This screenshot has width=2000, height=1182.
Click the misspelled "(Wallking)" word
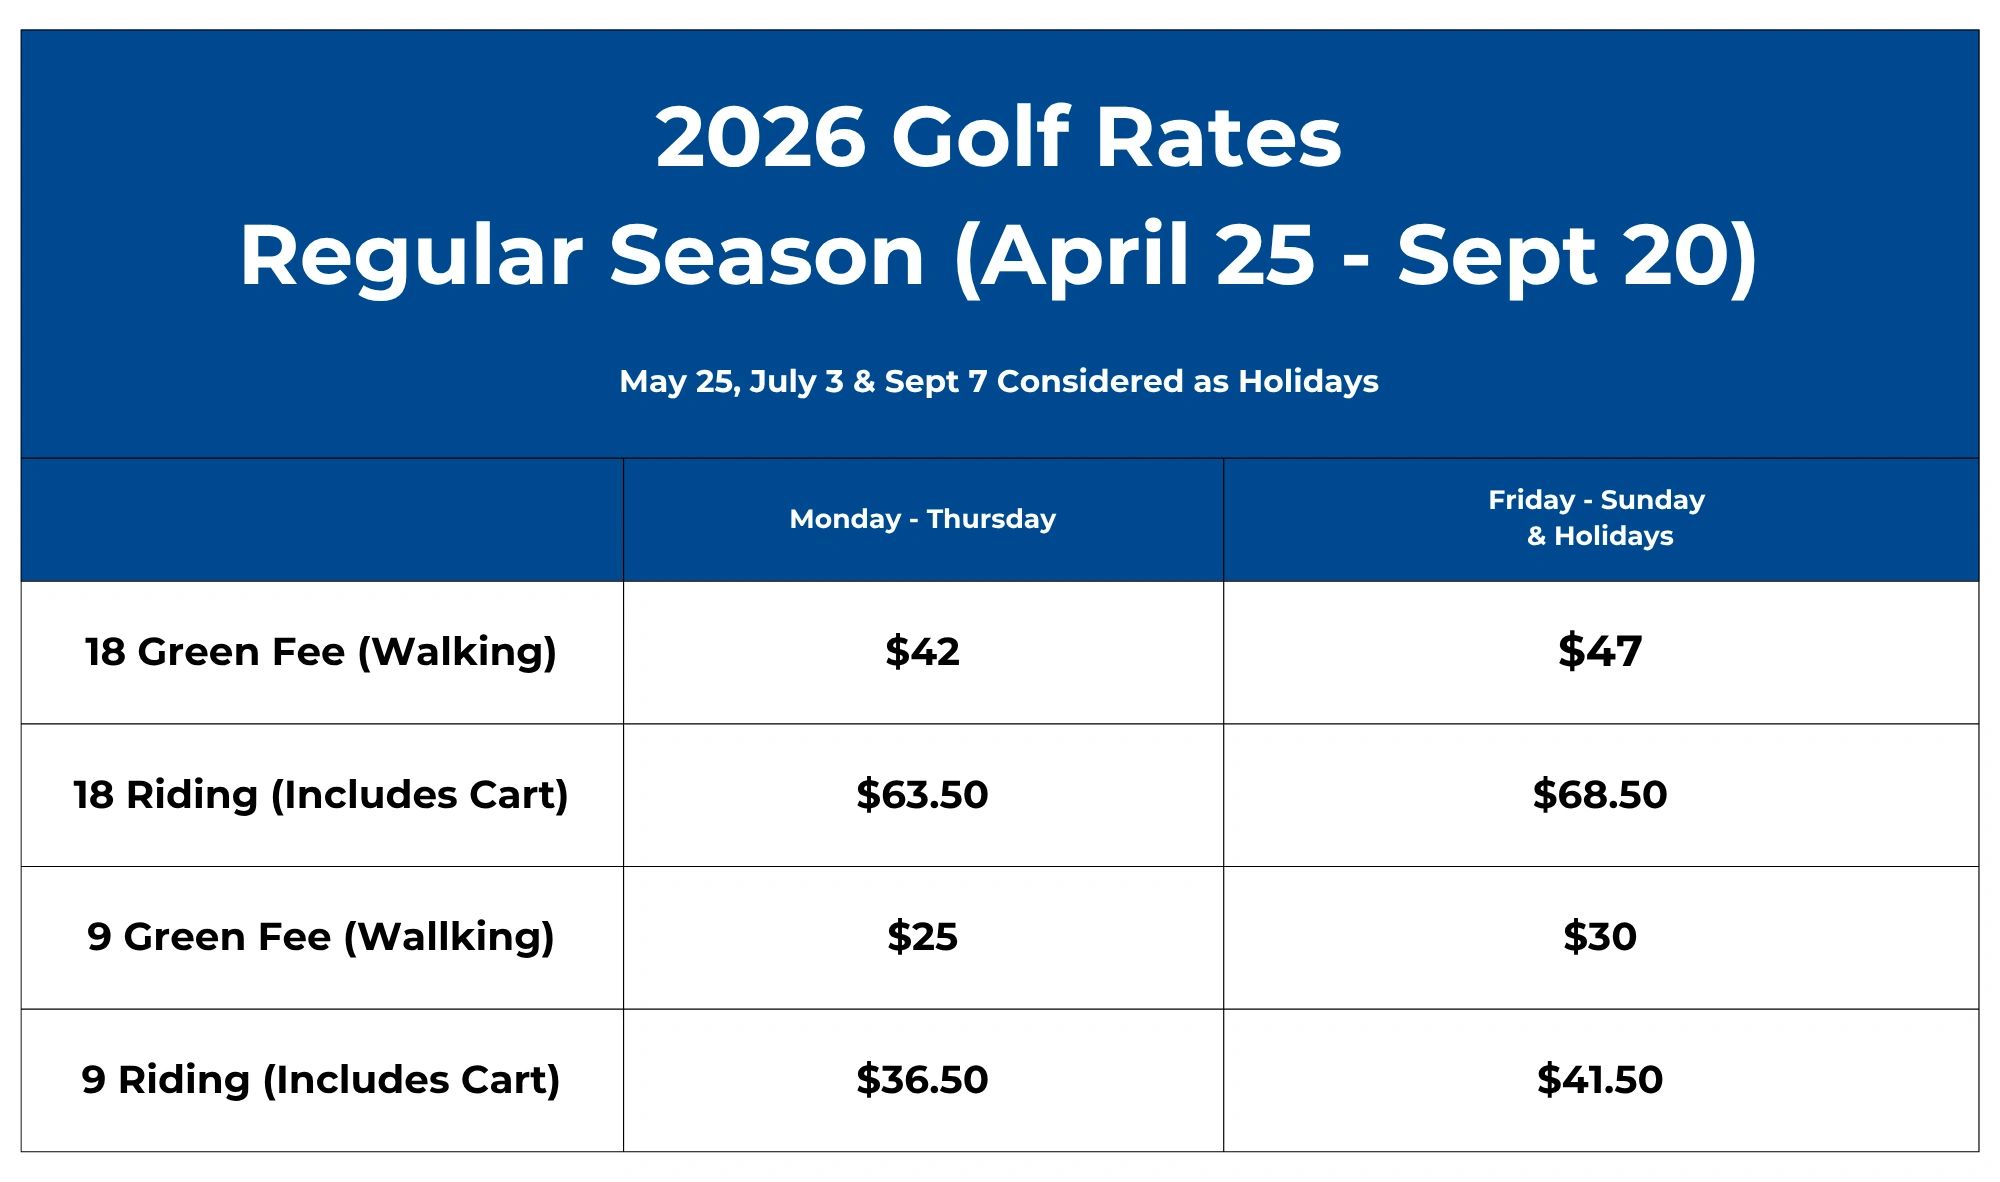[449, 937]
